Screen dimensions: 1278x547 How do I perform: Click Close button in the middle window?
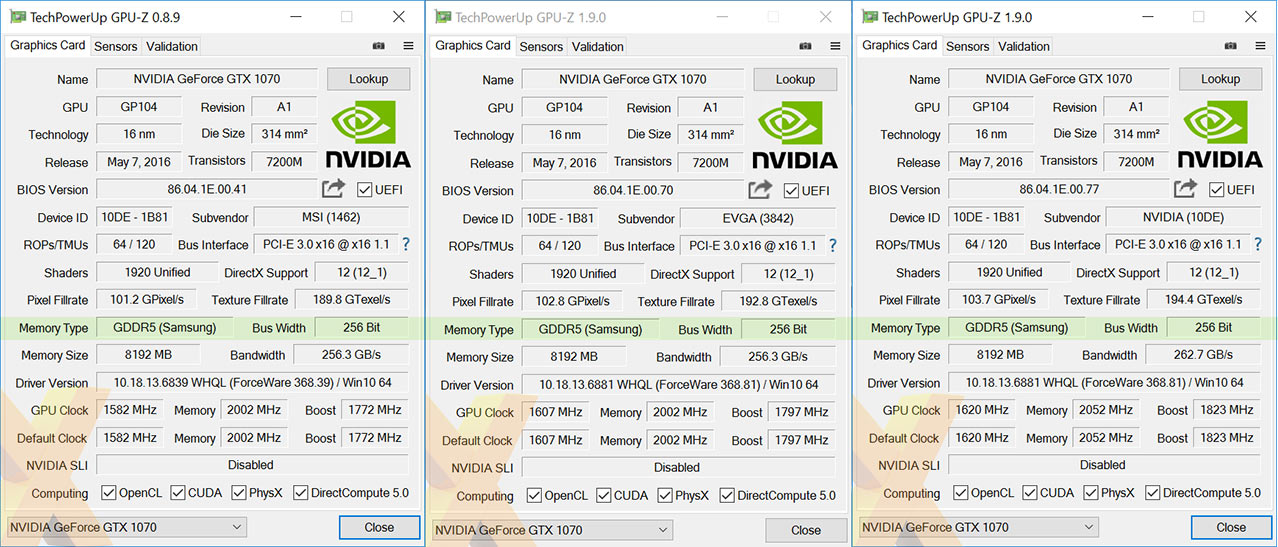point(806,530)
